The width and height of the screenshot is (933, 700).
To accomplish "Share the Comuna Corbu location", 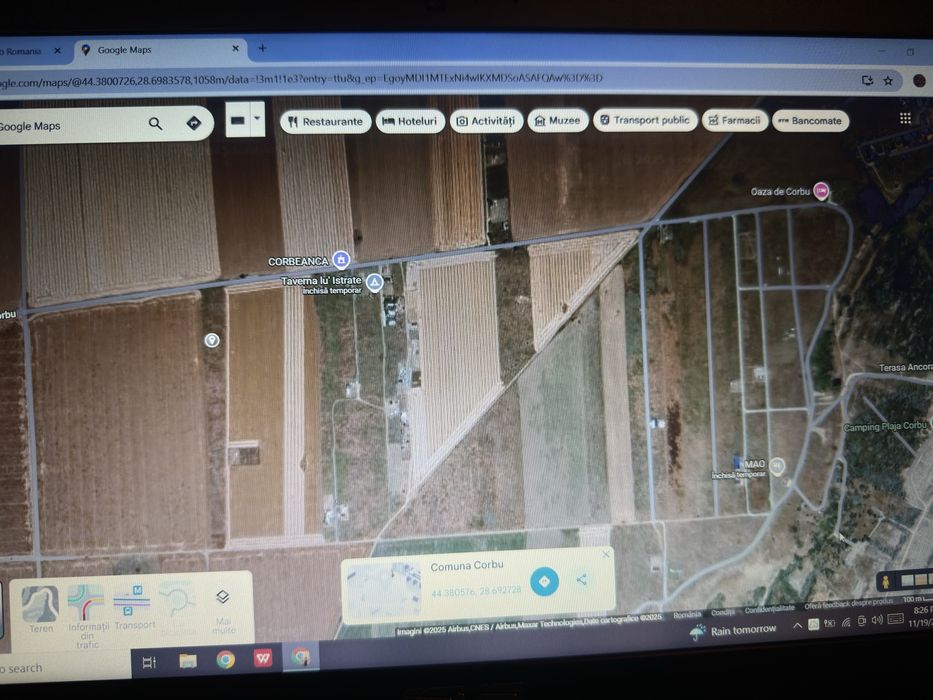I will (582, 580).
